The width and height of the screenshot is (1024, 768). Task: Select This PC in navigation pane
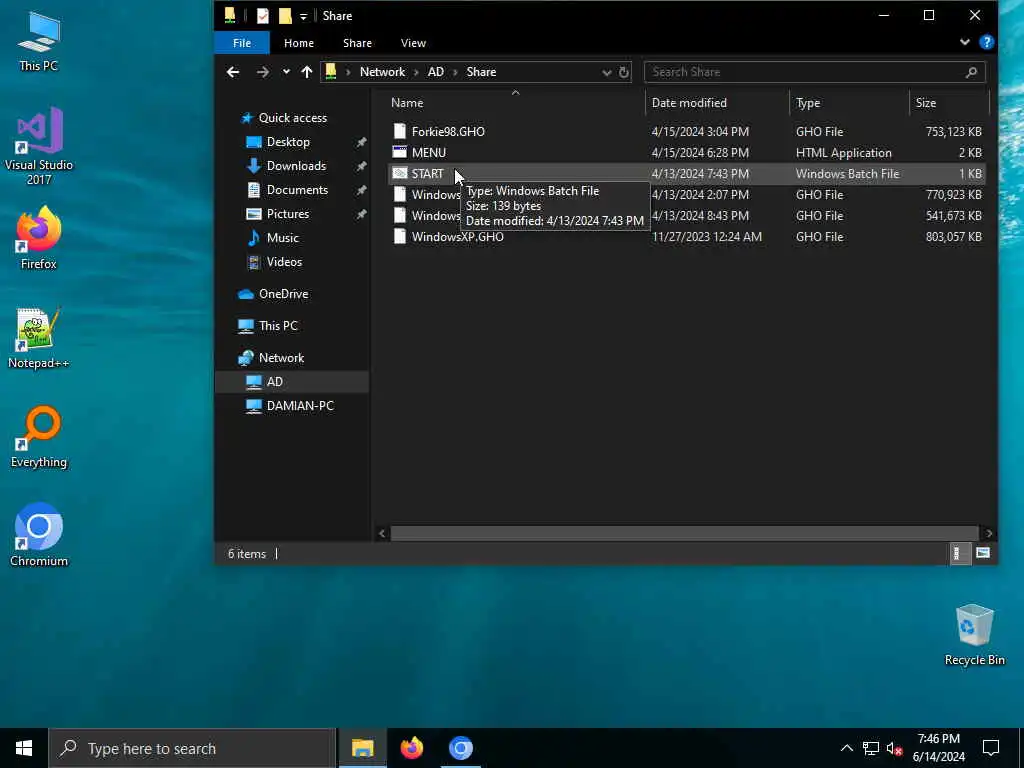pyautogui.click(x=278, y=326)
